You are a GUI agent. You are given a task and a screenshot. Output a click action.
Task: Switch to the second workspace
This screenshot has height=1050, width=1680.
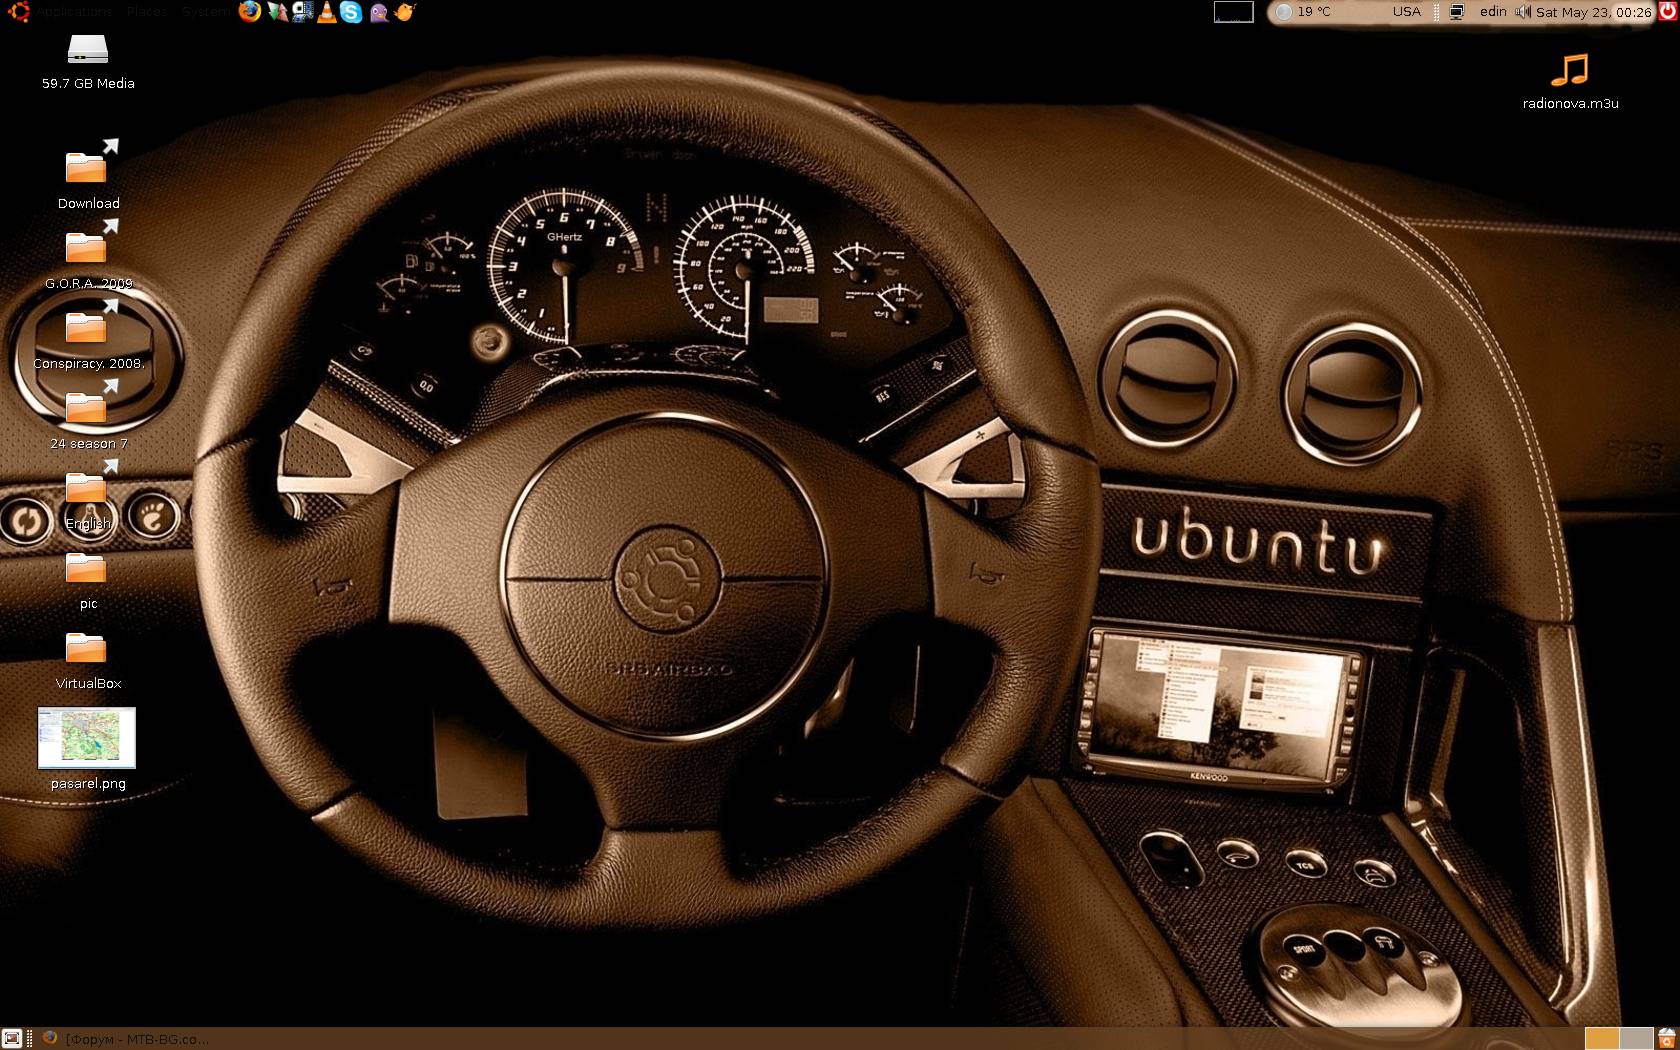1636,1038
